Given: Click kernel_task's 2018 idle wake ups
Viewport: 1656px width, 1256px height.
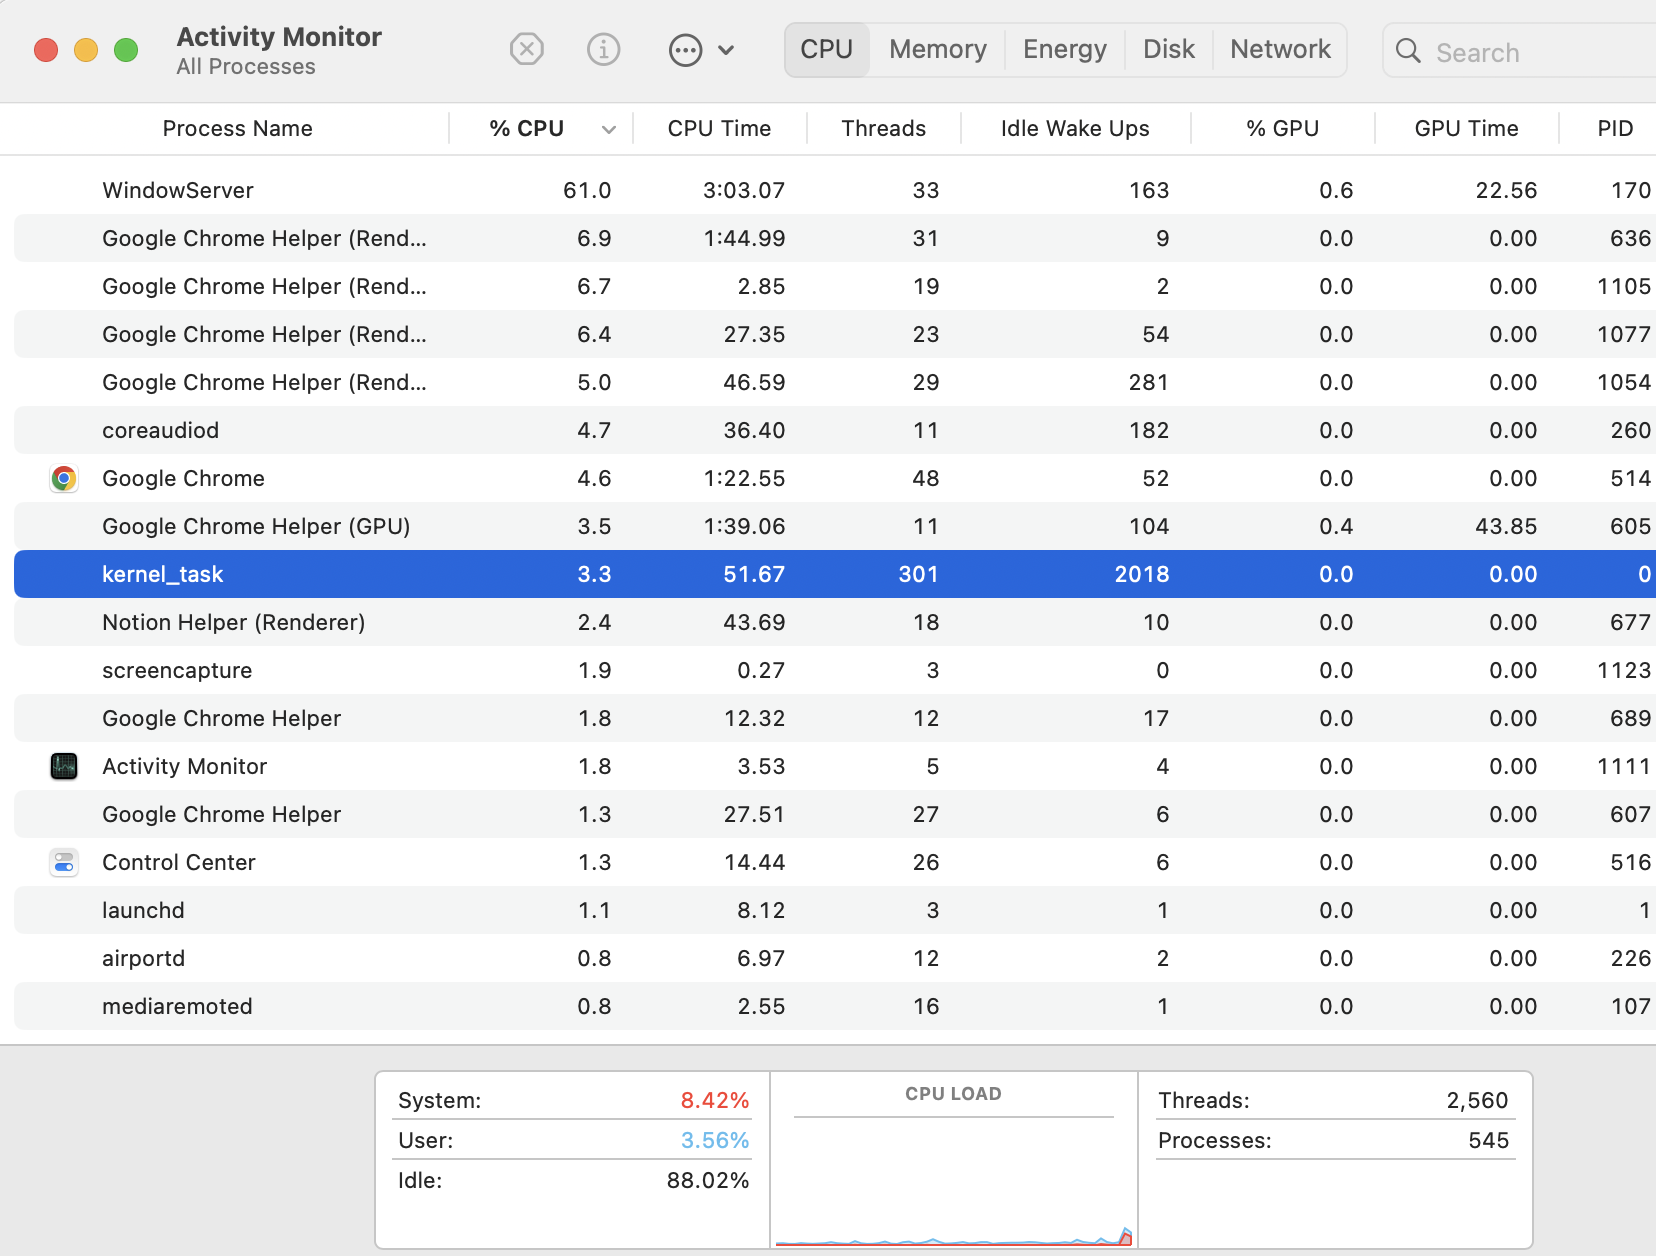Looking at the screenshot, I should pyautogui.click(x=1142, y=575).
